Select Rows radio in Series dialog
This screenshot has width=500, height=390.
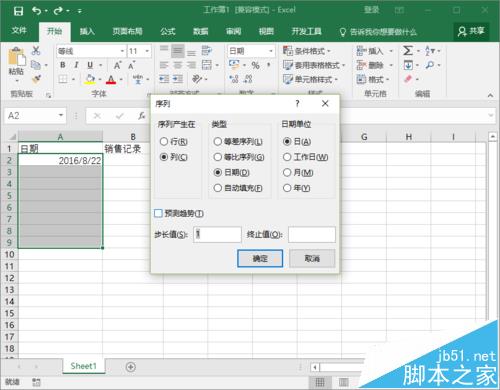pyautogui.click(x=164, y=142)
